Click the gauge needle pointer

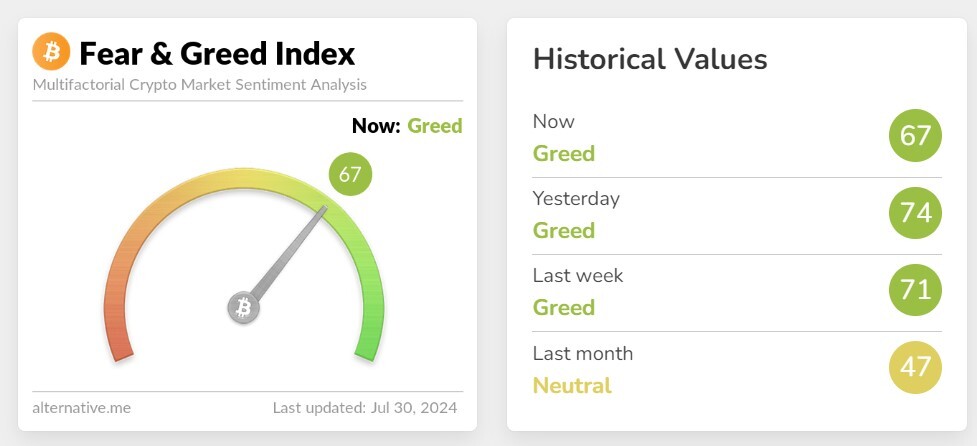click(x=289, y=252)
